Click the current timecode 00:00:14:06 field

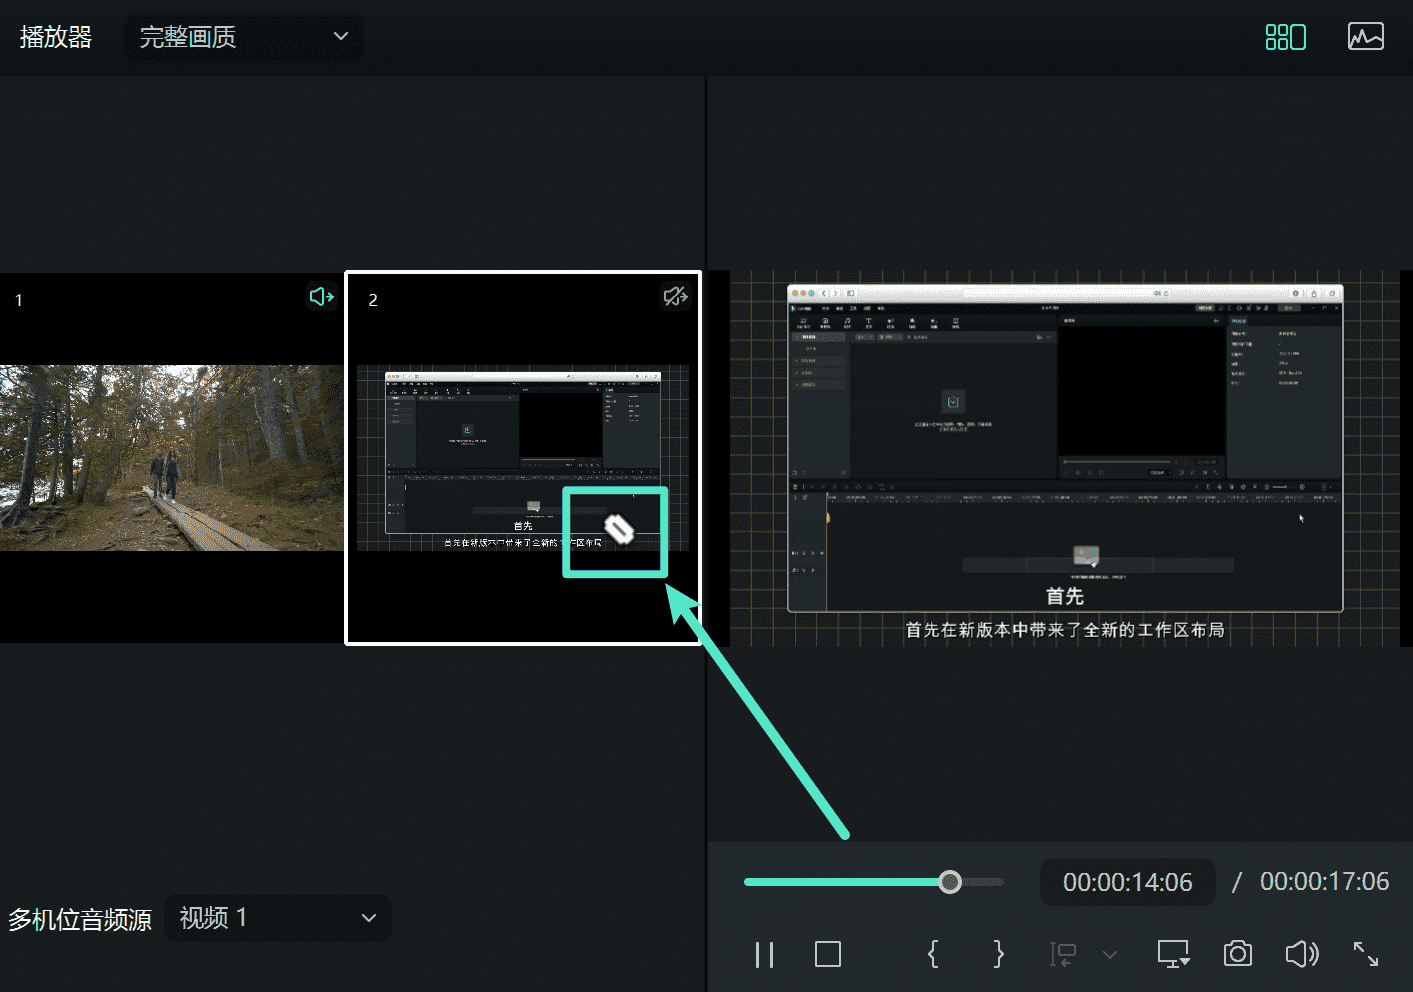pyautogui.click(x=1127, y=882)
